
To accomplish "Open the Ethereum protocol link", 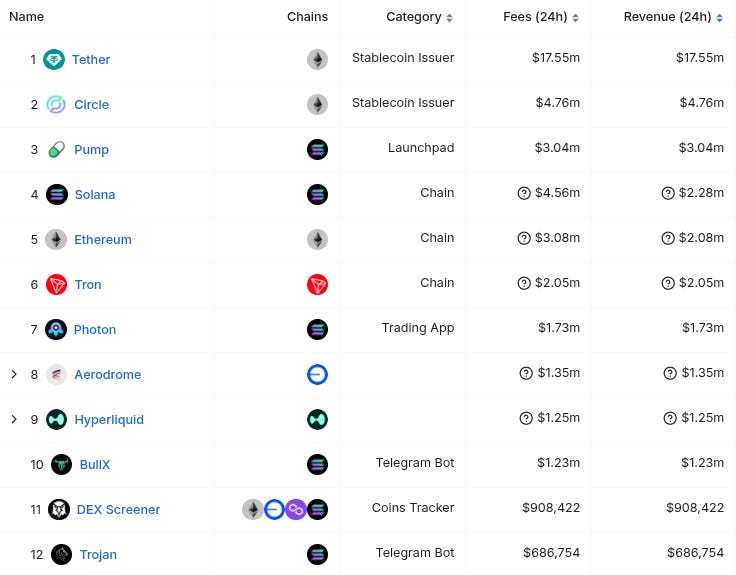I will (103, 240).
